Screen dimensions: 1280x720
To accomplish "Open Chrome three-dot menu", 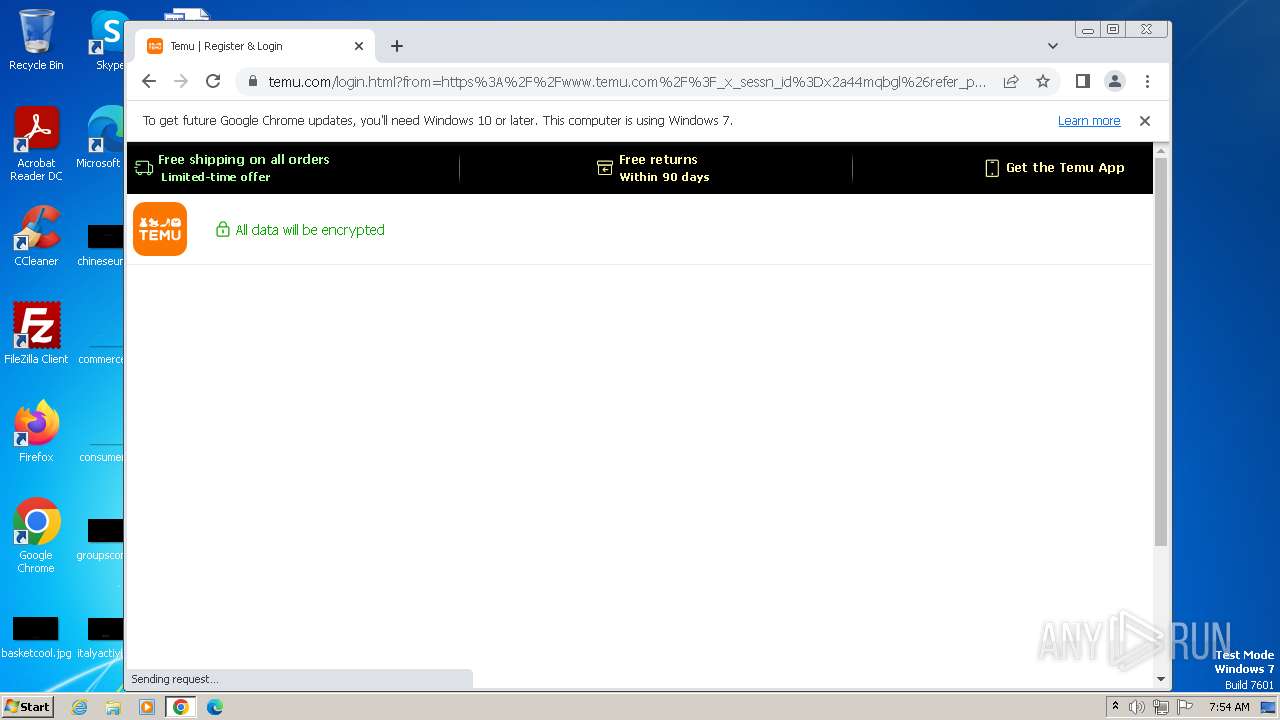I will coord(1147,81).
